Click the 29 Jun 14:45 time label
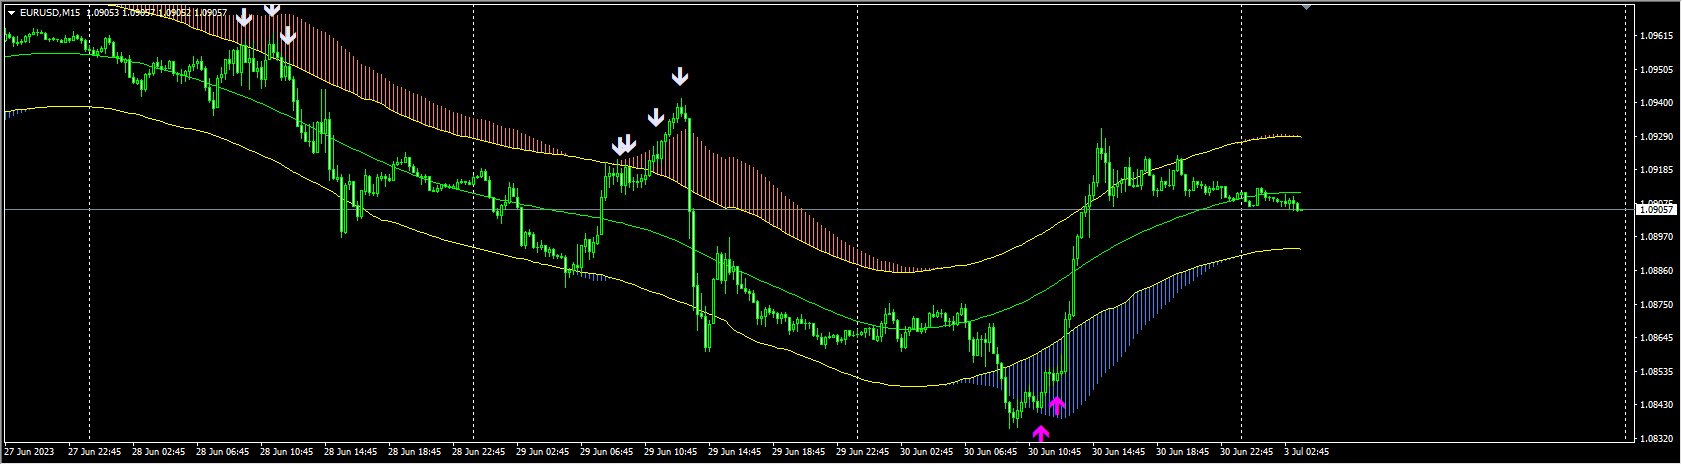This screenshot has width=1682, height=465. (734, 452)
